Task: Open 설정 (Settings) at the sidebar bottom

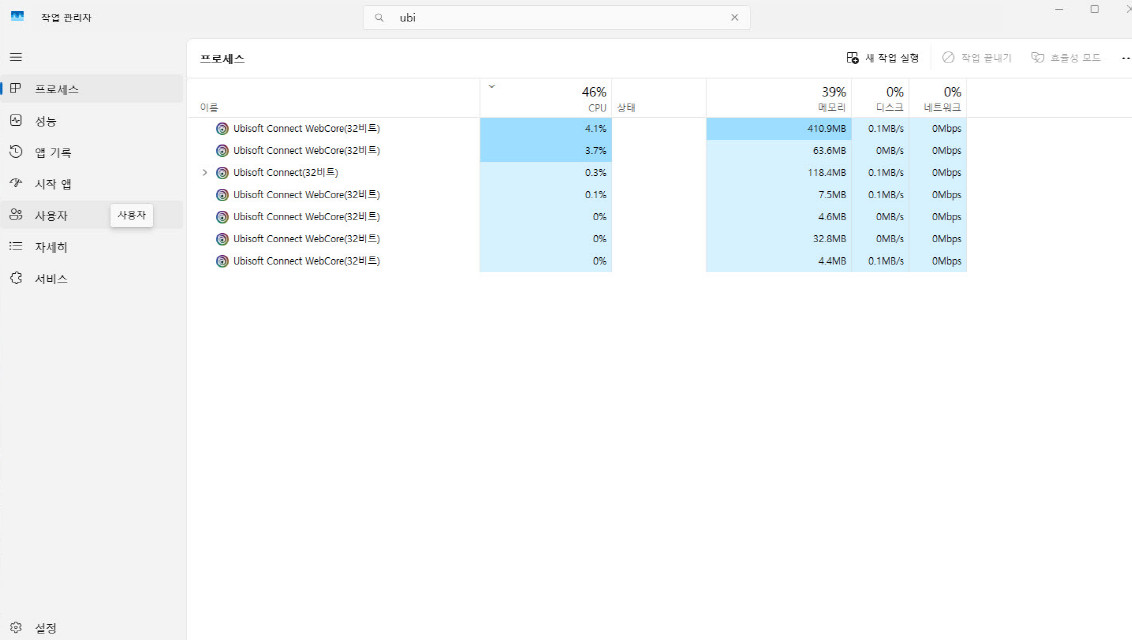Action: point(46,628)
